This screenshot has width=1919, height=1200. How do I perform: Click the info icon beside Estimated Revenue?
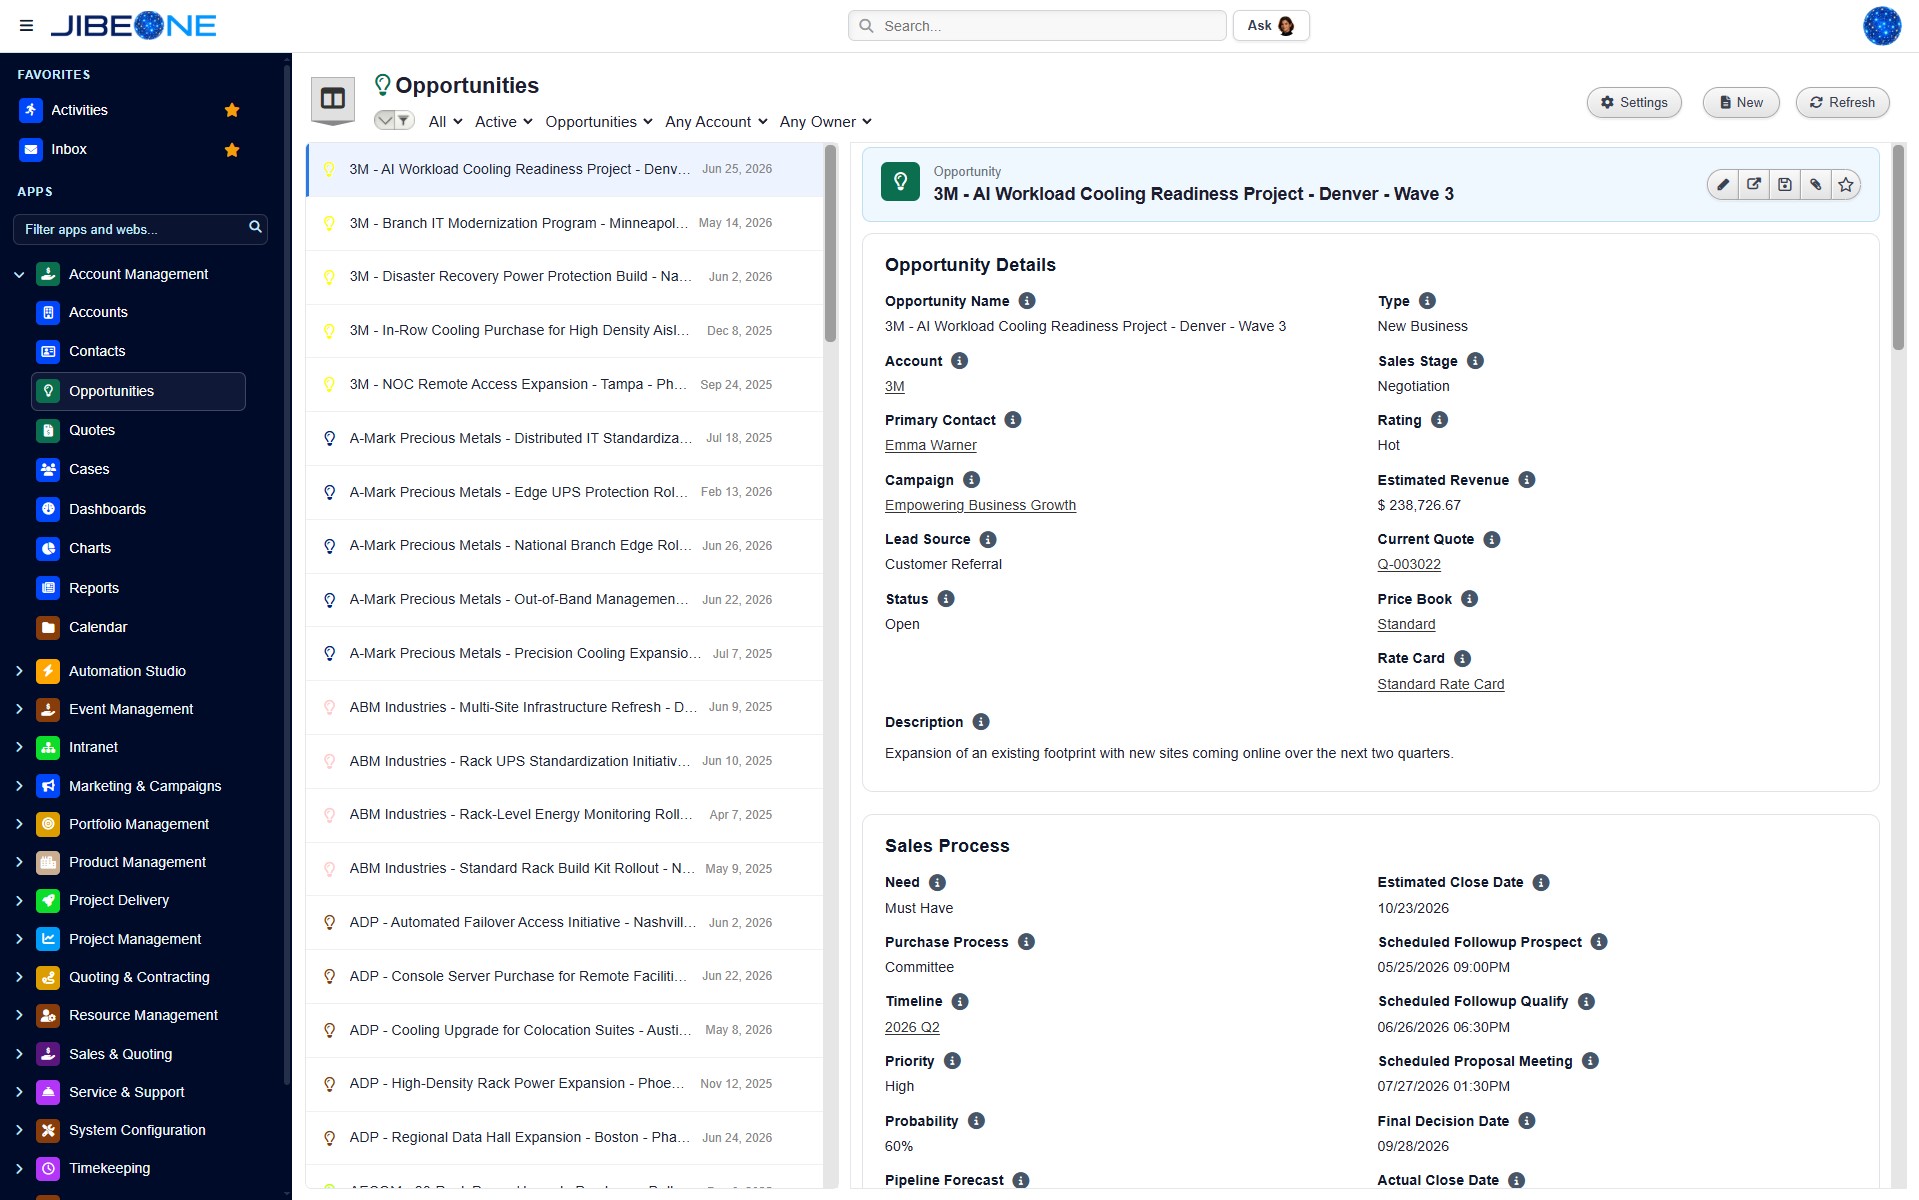(1526, 480)
